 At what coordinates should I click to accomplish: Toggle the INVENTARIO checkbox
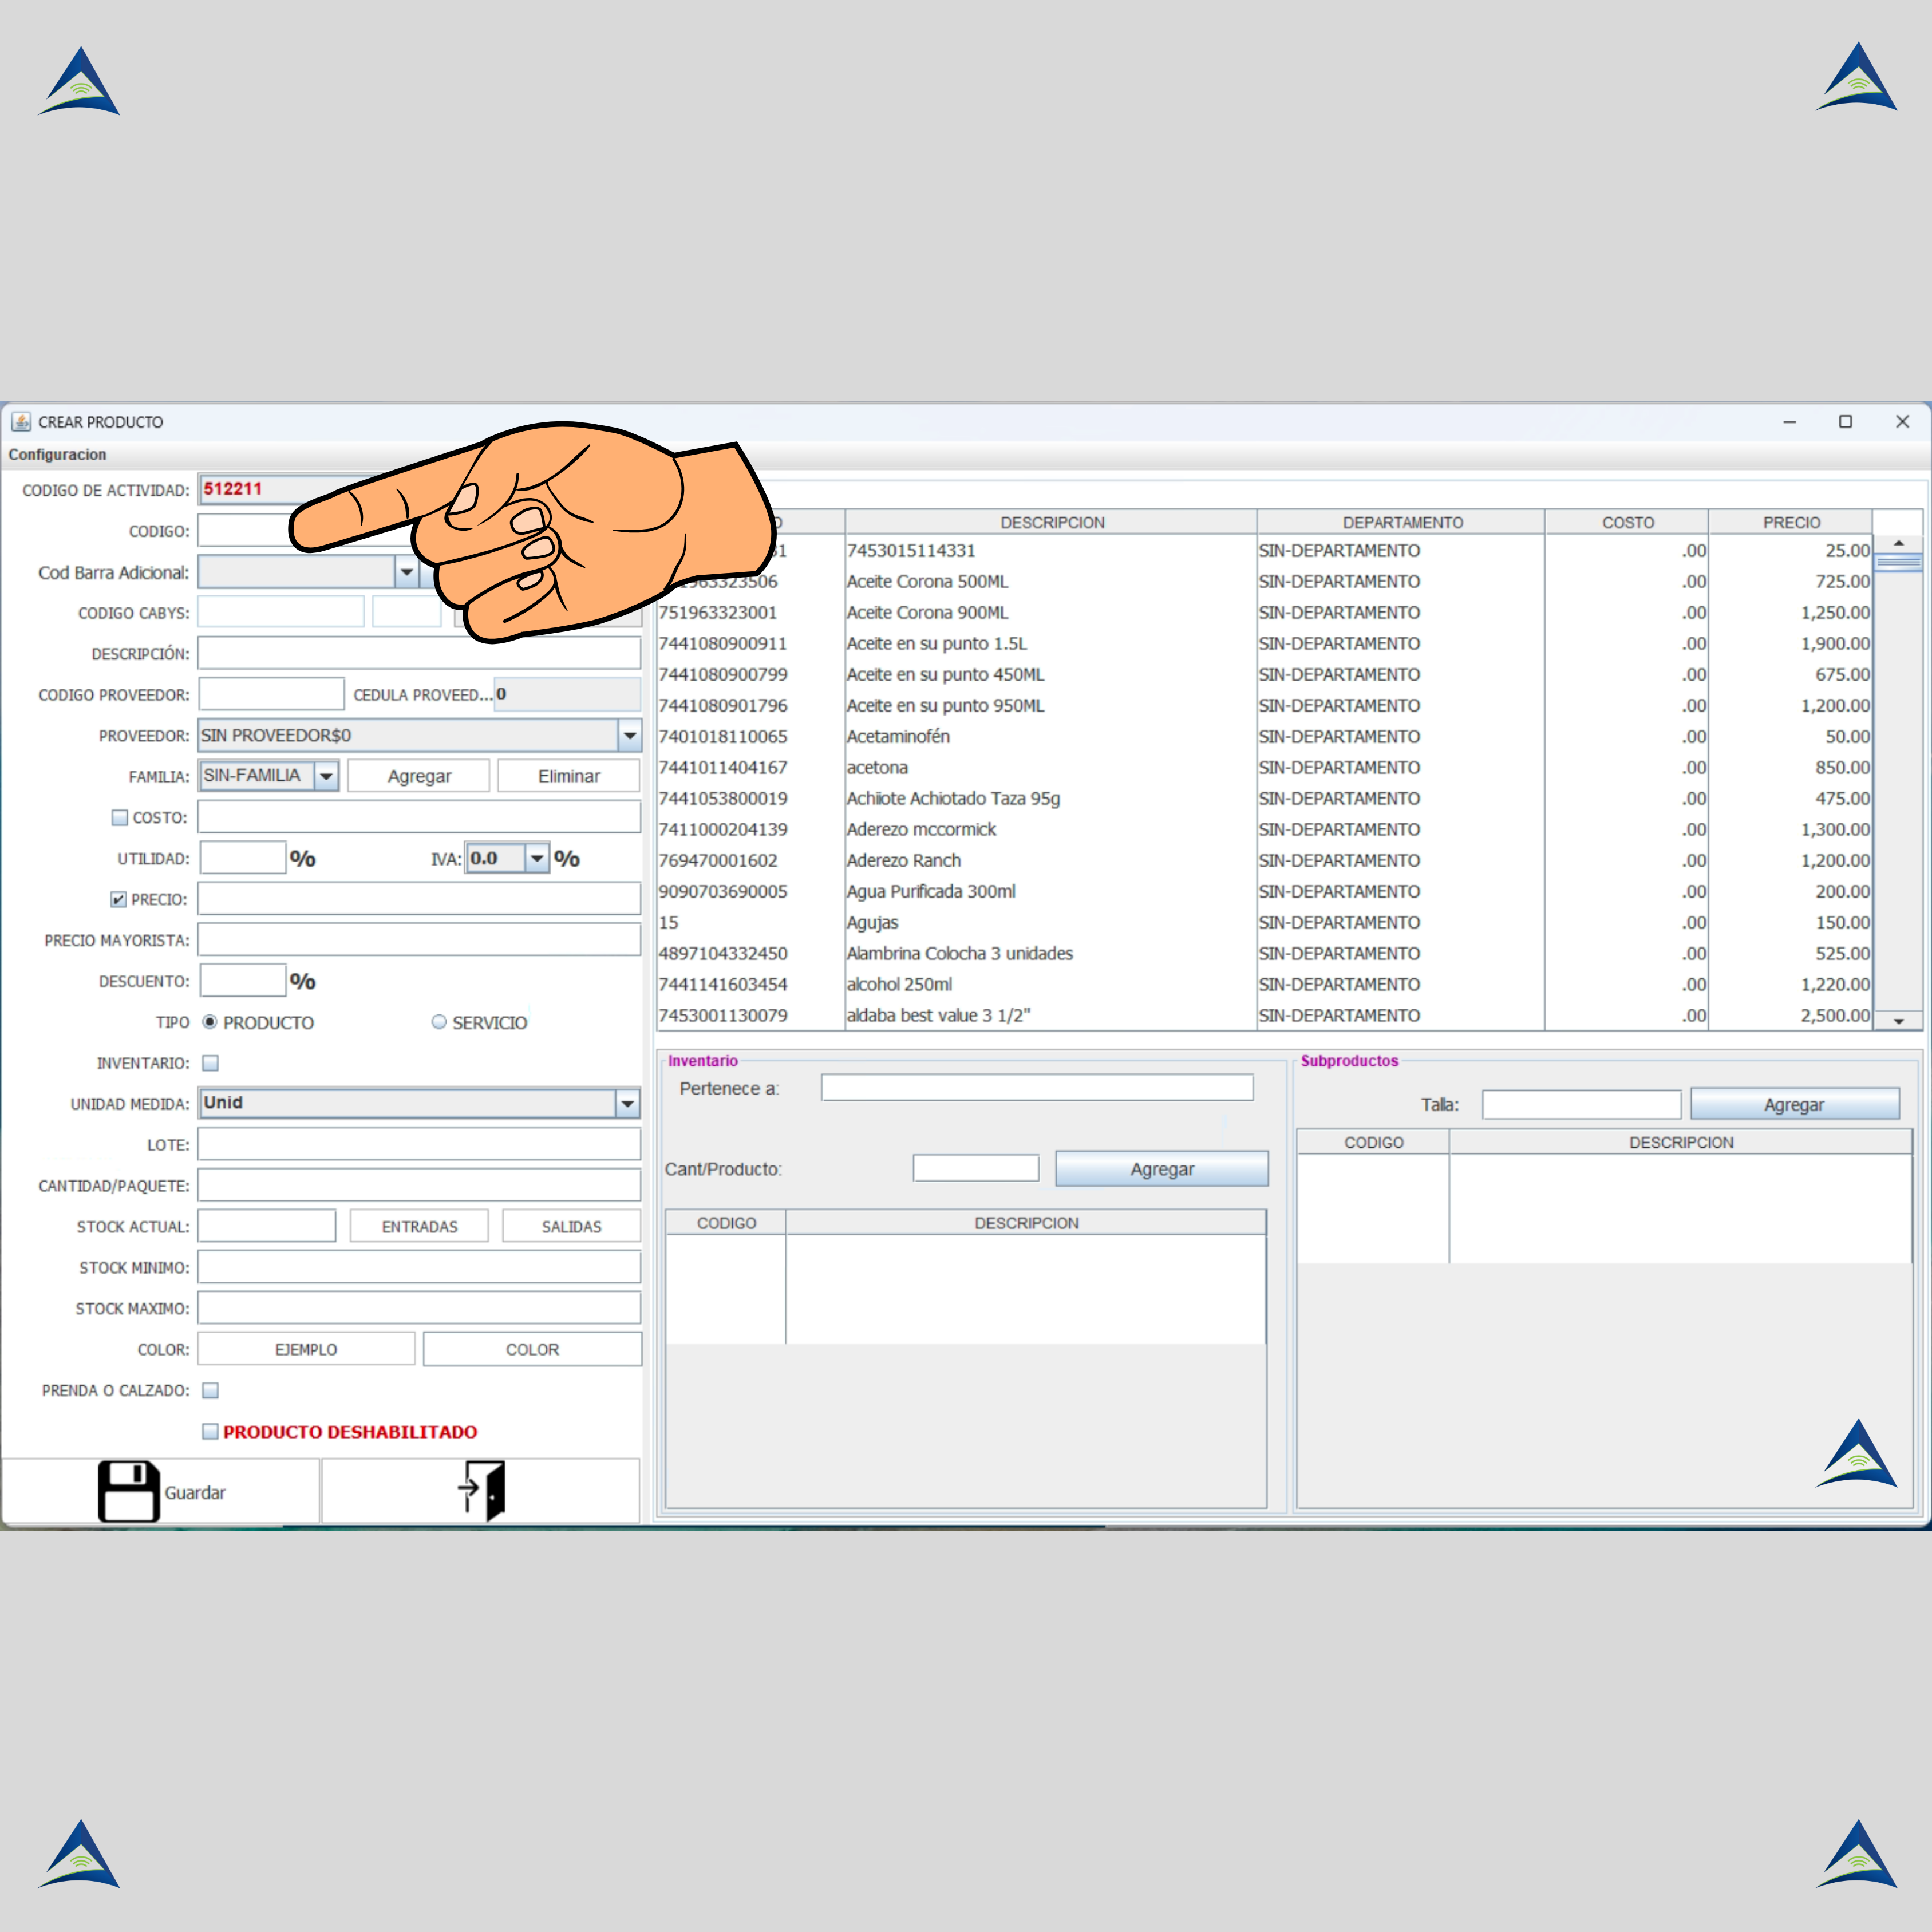coord(210,1063)
